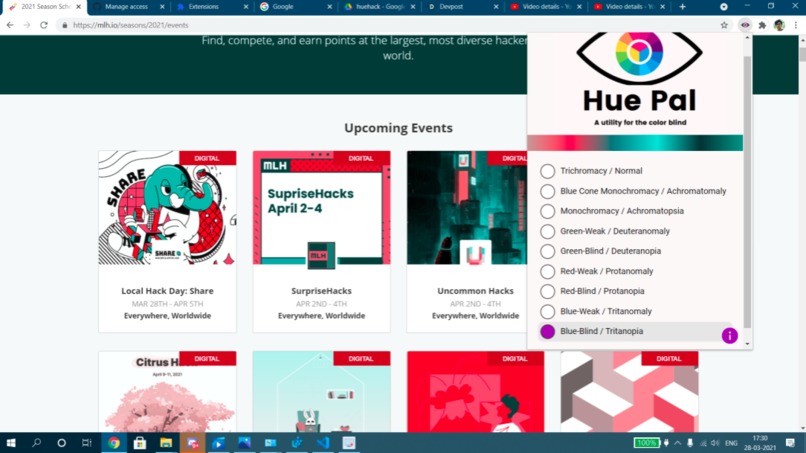Open Photos app on taskbar
Image resolution: width=806 pixels, height=453 pixels.
pos(244,443)
